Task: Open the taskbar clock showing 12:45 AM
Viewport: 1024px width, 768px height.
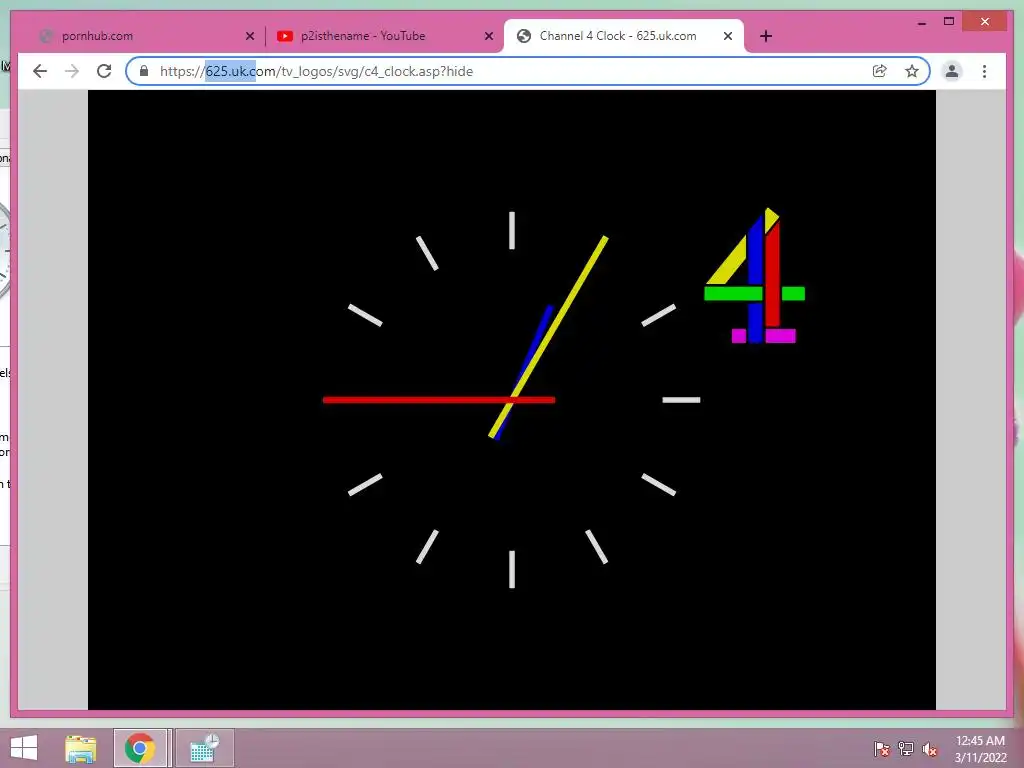Action: point(980,749)
